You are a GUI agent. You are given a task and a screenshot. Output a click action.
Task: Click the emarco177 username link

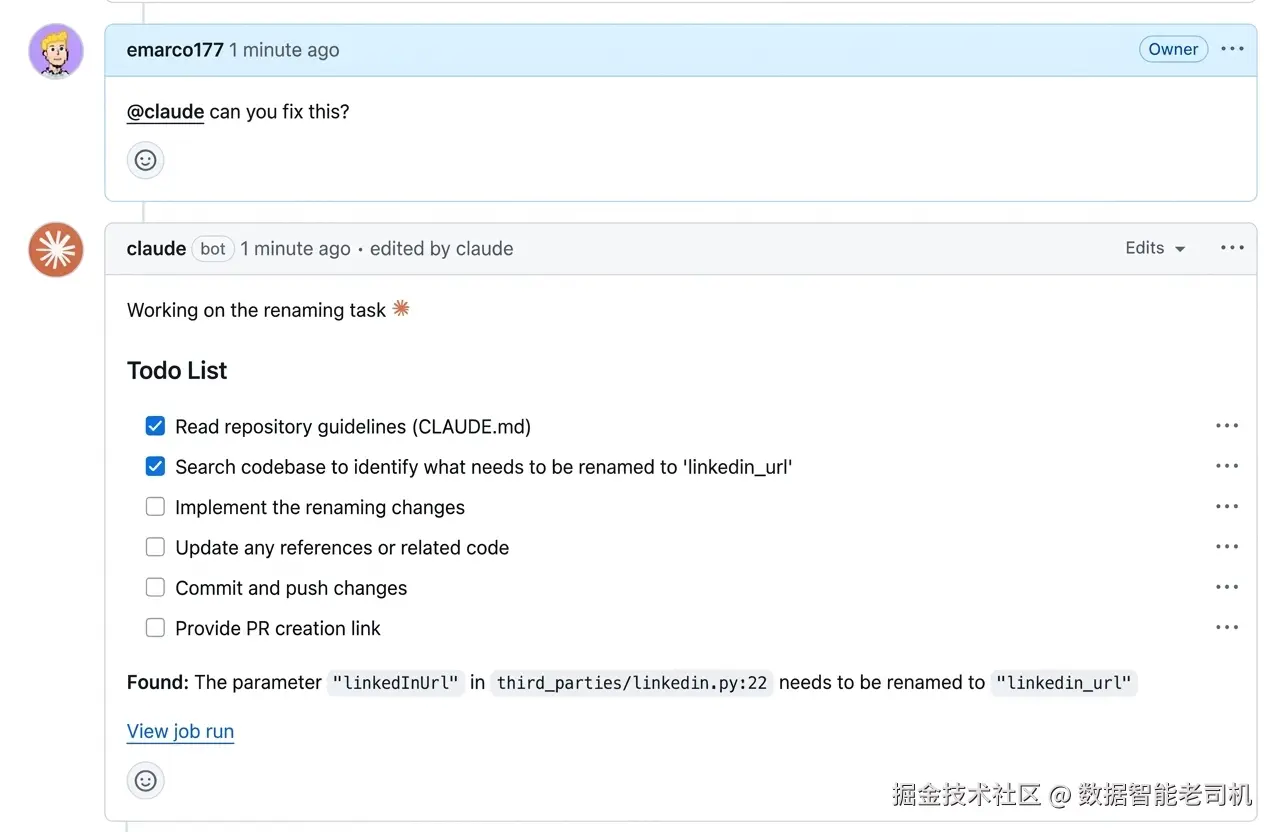pyautogui.click(x=175, y=50)
